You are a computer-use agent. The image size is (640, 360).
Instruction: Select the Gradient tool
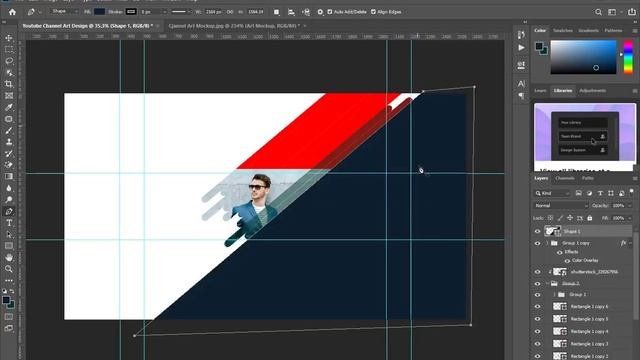[9, 176]
